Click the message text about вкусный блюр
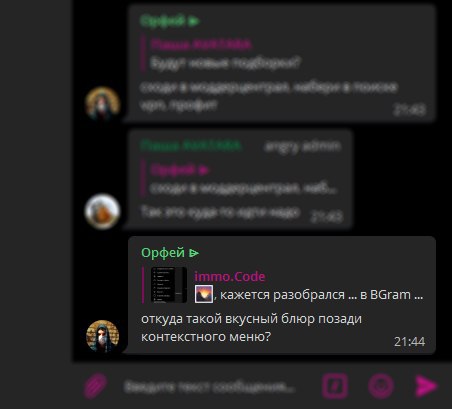Screen dimensions: 452x409 [x=251, y=328]
